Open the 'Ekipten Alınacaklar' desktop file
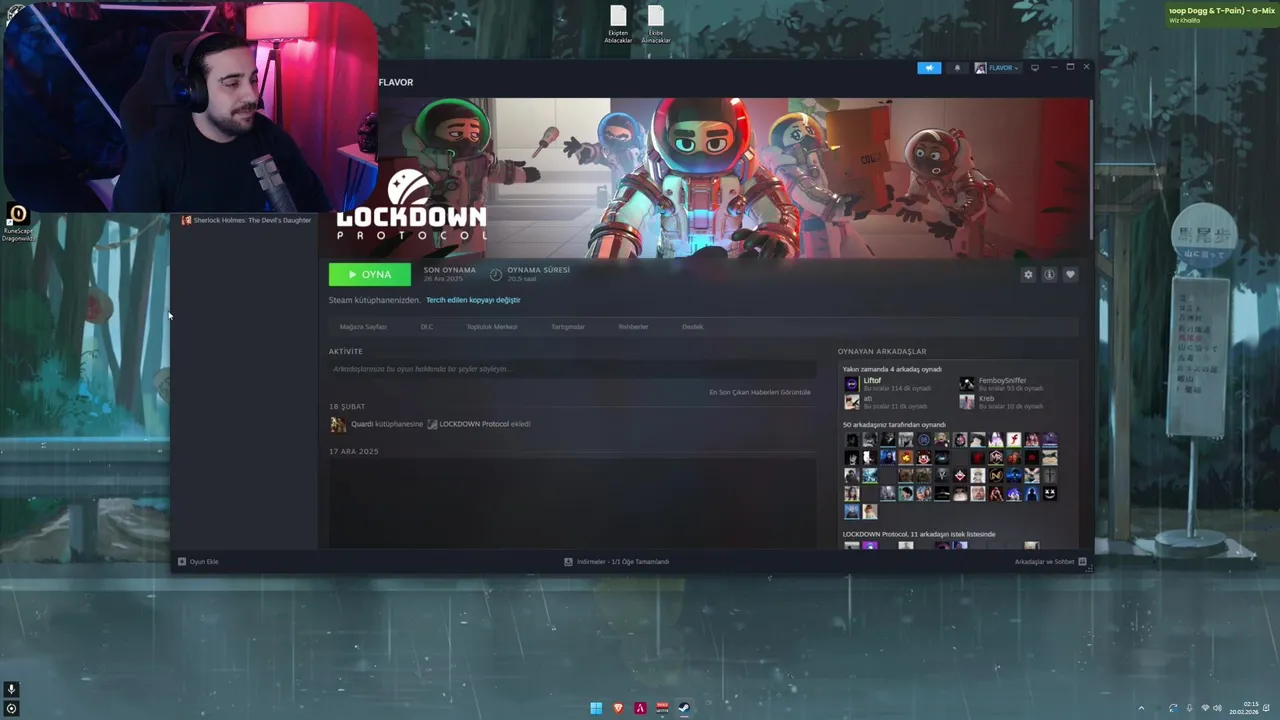Viewport: 1280px width, 720px height. (618, 25)
